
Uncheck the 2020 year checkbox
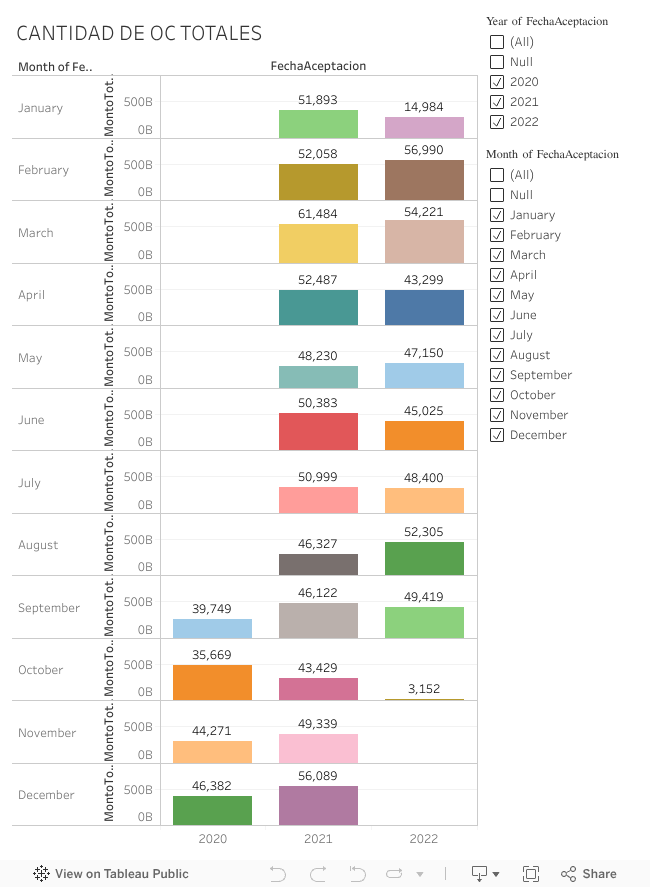tap(497, 82)
